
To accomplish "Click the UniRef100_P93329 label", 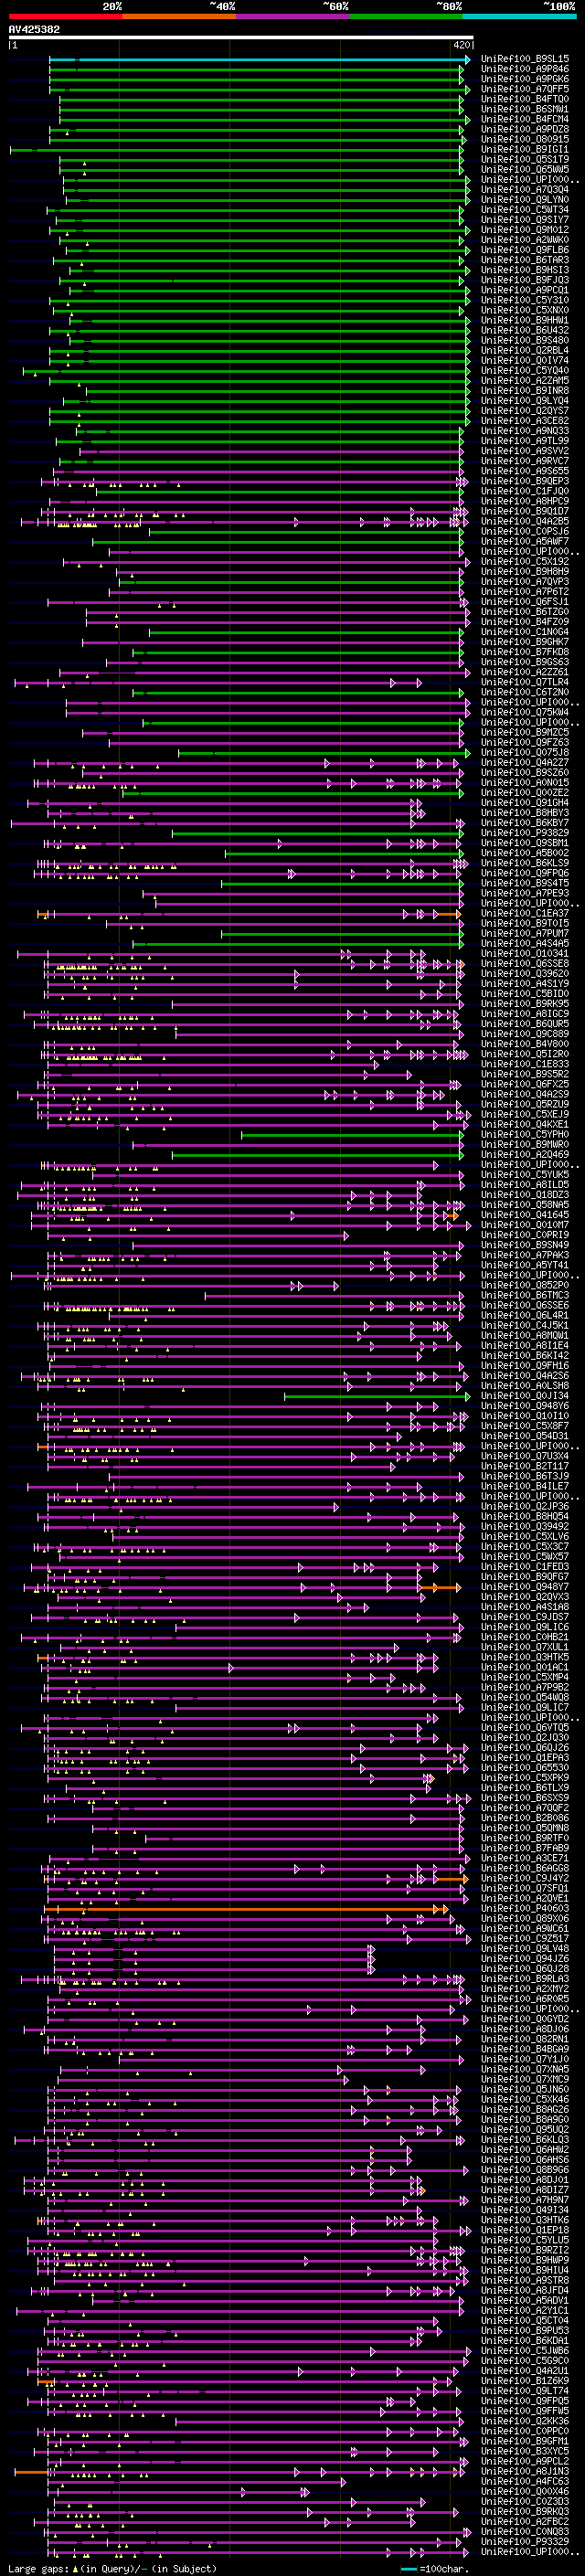I will click(x=525, y=2542).
